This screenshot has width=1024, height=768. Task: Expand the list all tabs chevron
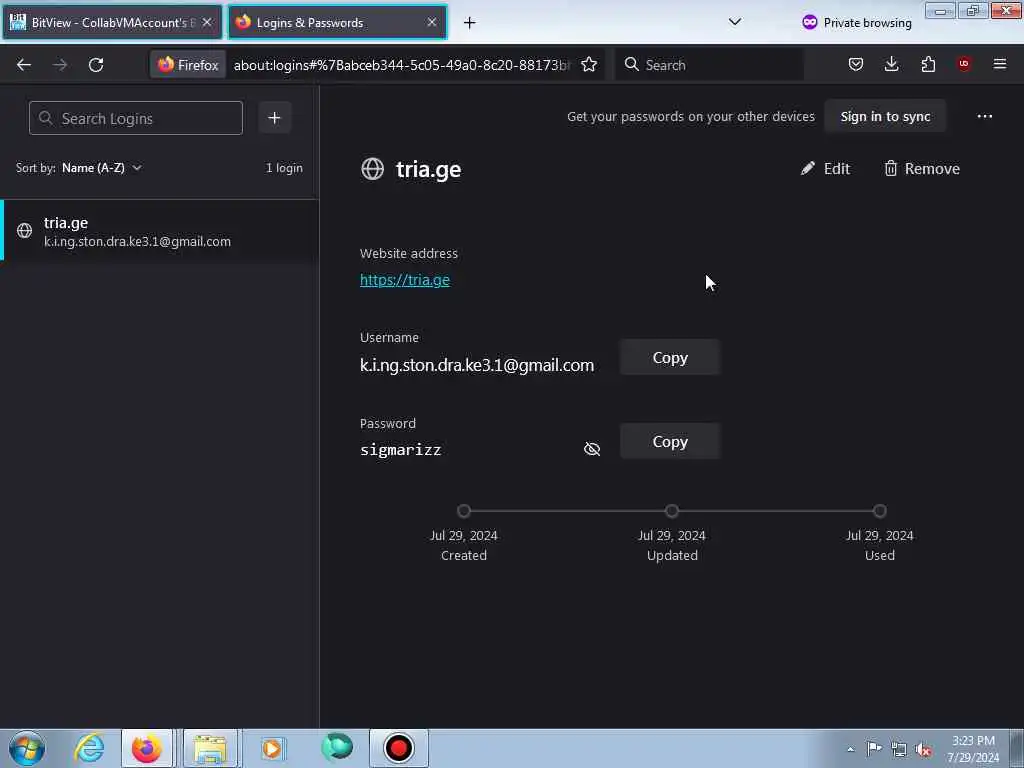(735, 22)
